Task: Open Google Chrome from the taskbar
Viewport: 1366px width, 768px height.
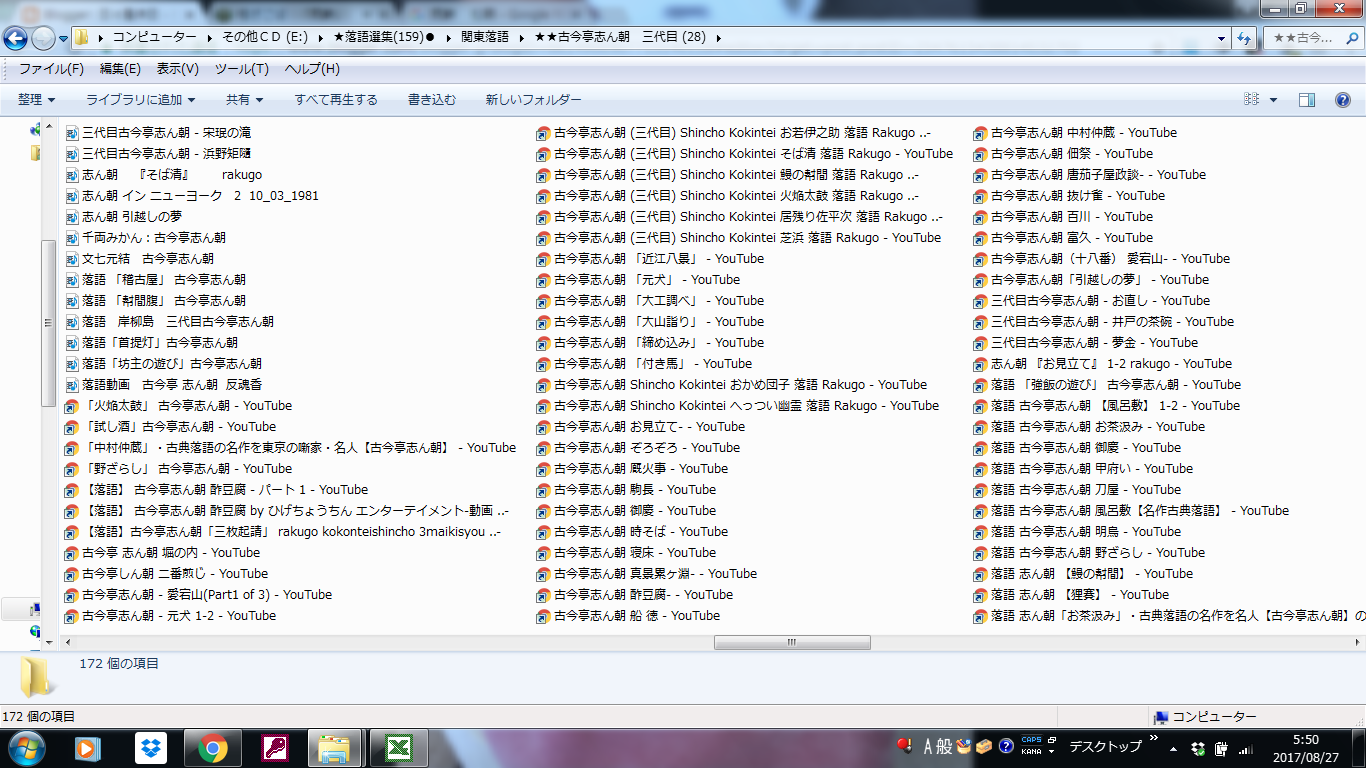Action: [212, 748]
